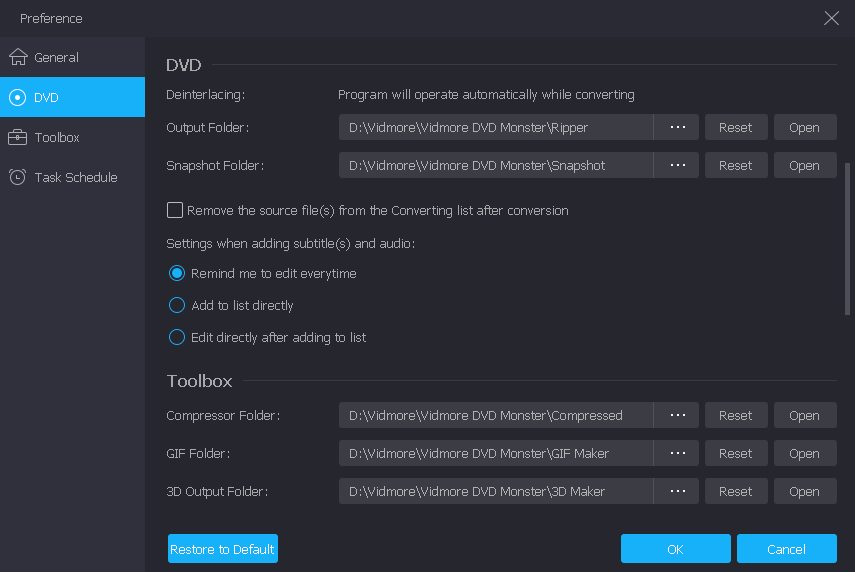Browse for Compressor Folder with ellipsis button

(x=677, y=415)
